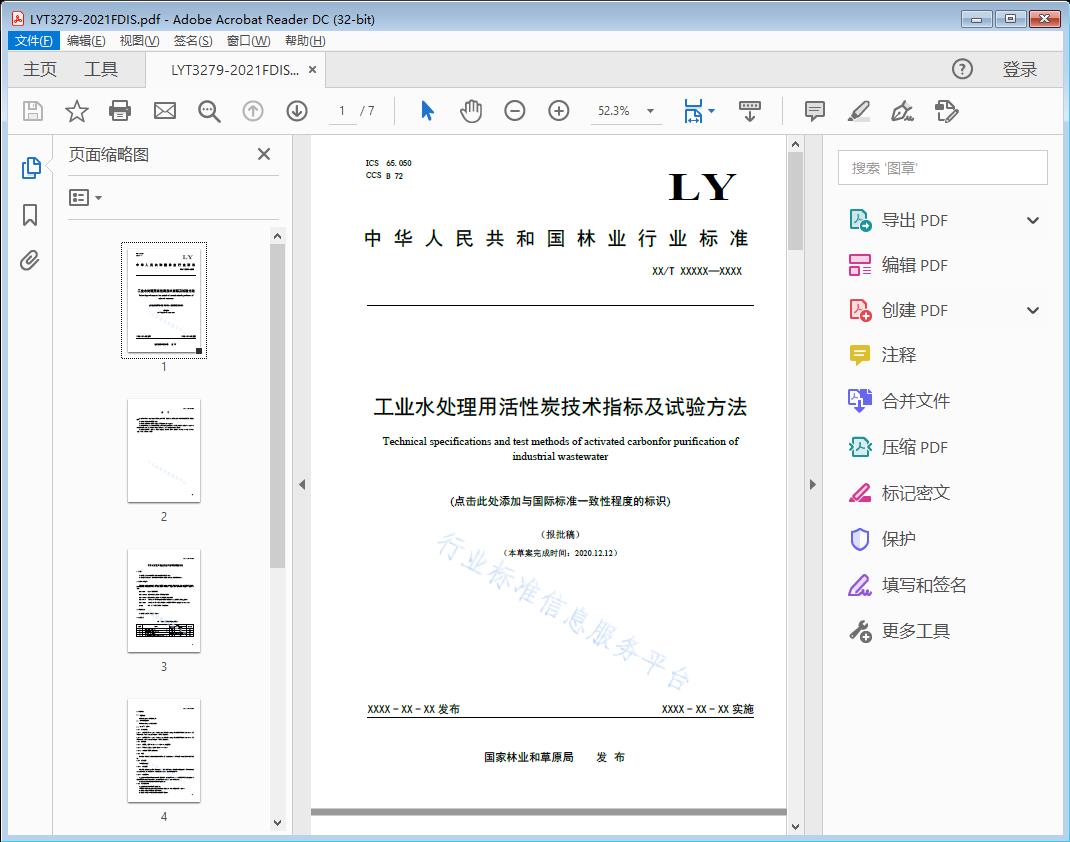This screenshot has height=842, width=1070.
Task: Open the zoom percentage 52.3% dropdown
Action: coord(626,111)
